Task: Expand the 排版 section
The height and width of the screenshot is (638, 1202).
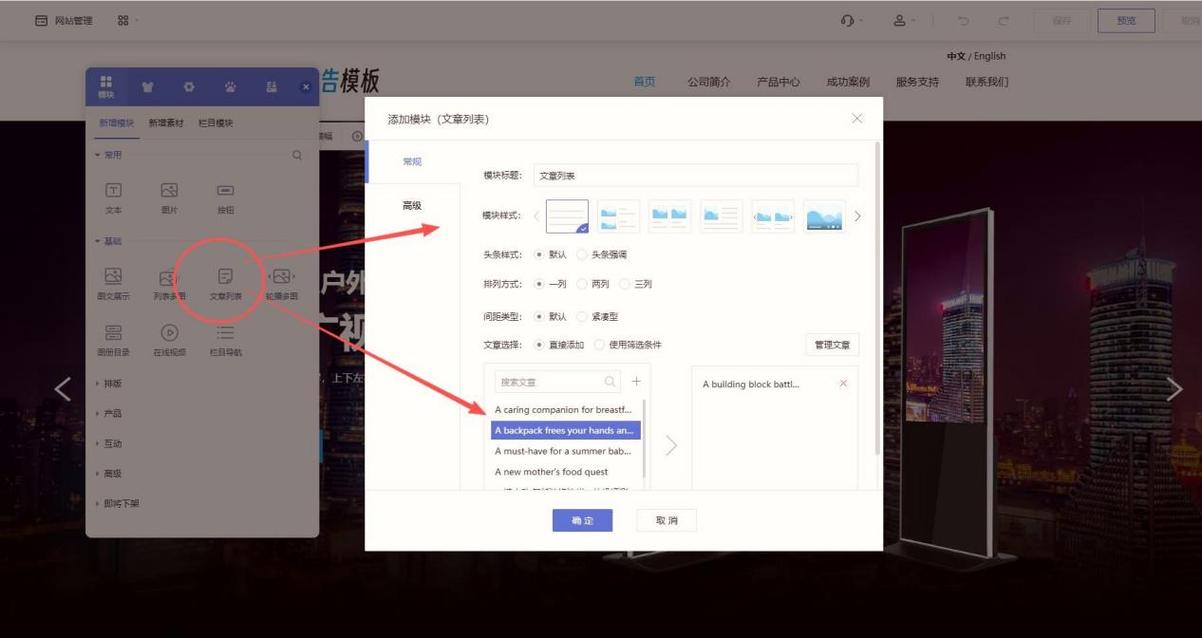Action: (x=108, y=383)
